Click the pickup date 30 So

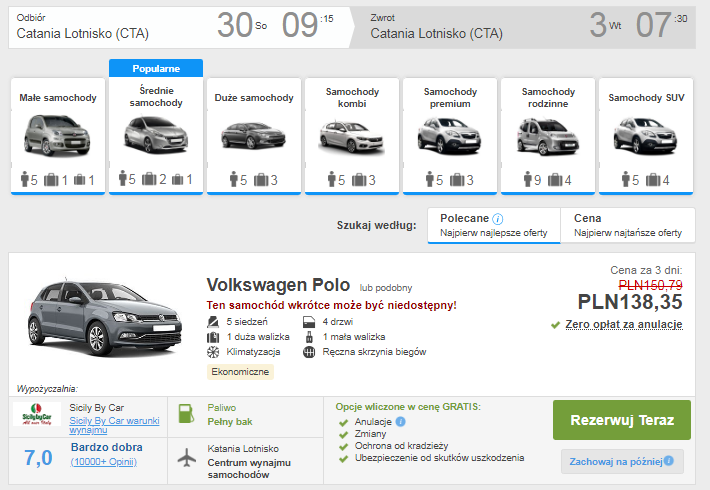(x=242, y=25)
